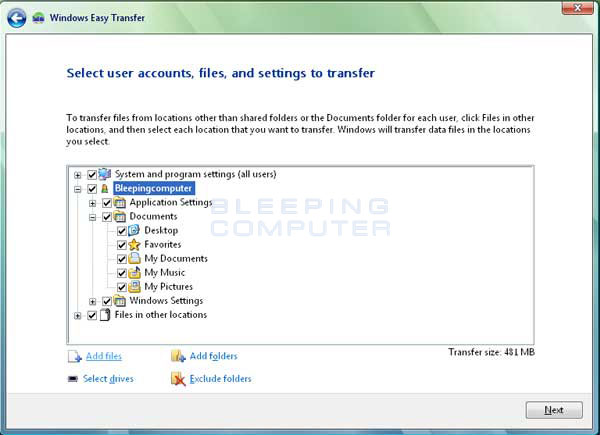Collapse the Documents tree node
Image resolution: width=600 pixels, height=435 pixels.
93,217
